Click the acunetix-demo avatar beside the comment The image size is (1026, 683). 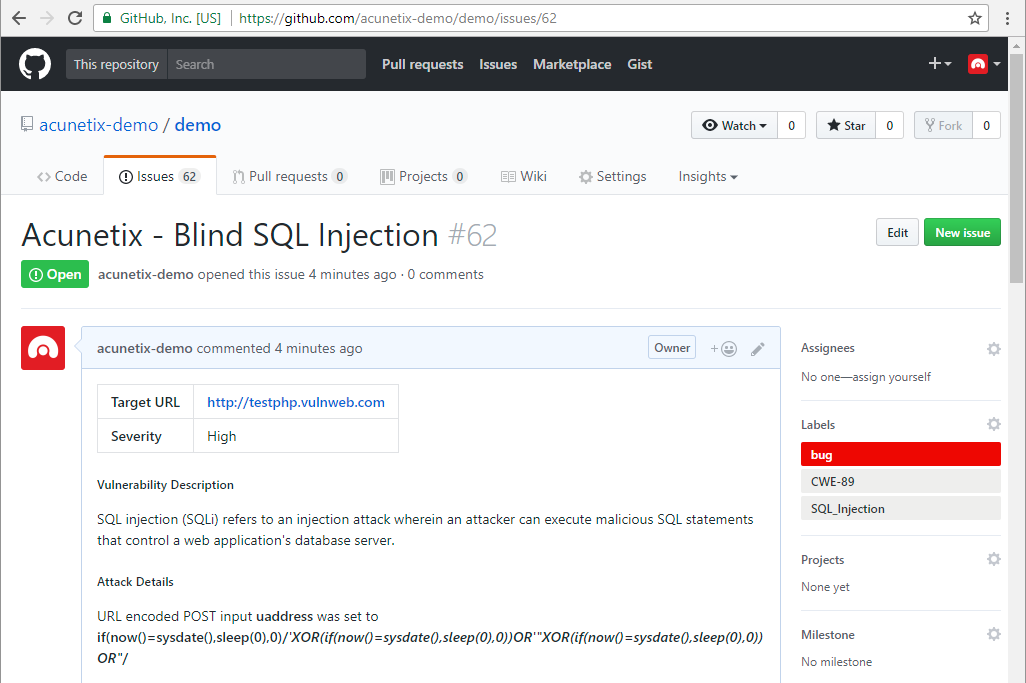coord(43,348)
